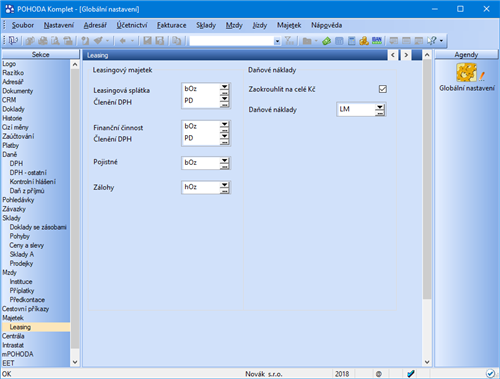Click the printer icon in toolbar

tap(43, 41)
